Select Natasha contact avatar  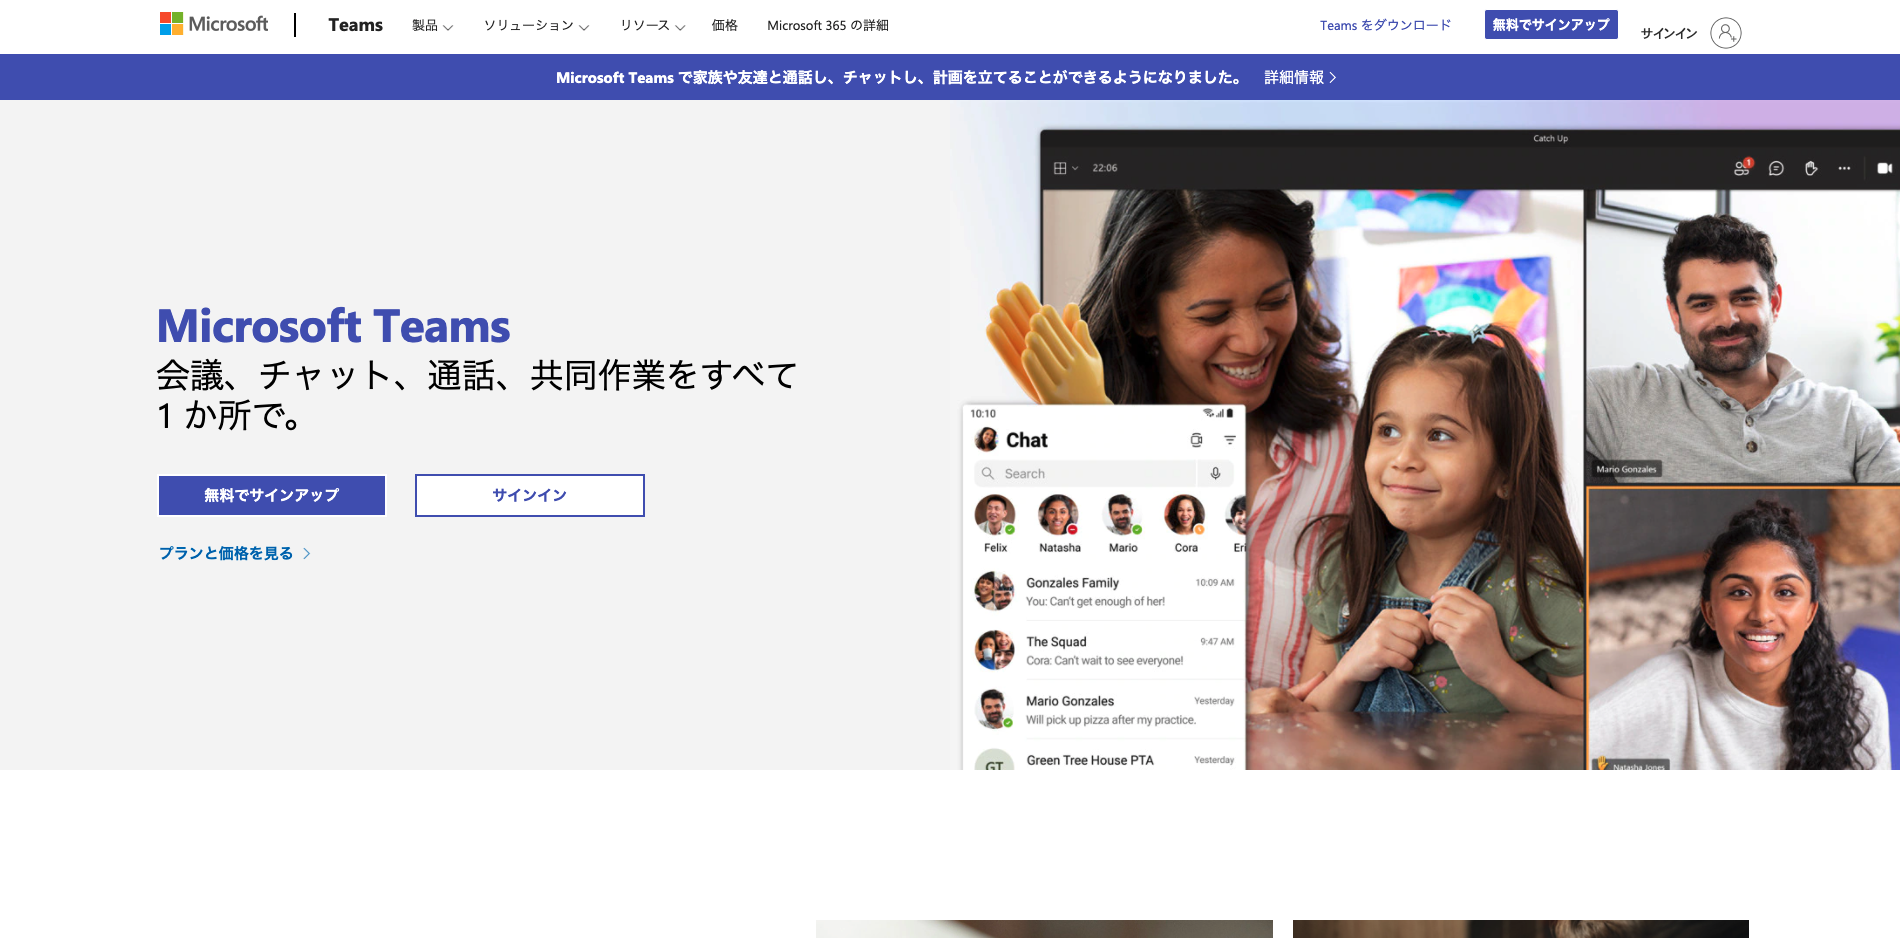pos(1058,516)
